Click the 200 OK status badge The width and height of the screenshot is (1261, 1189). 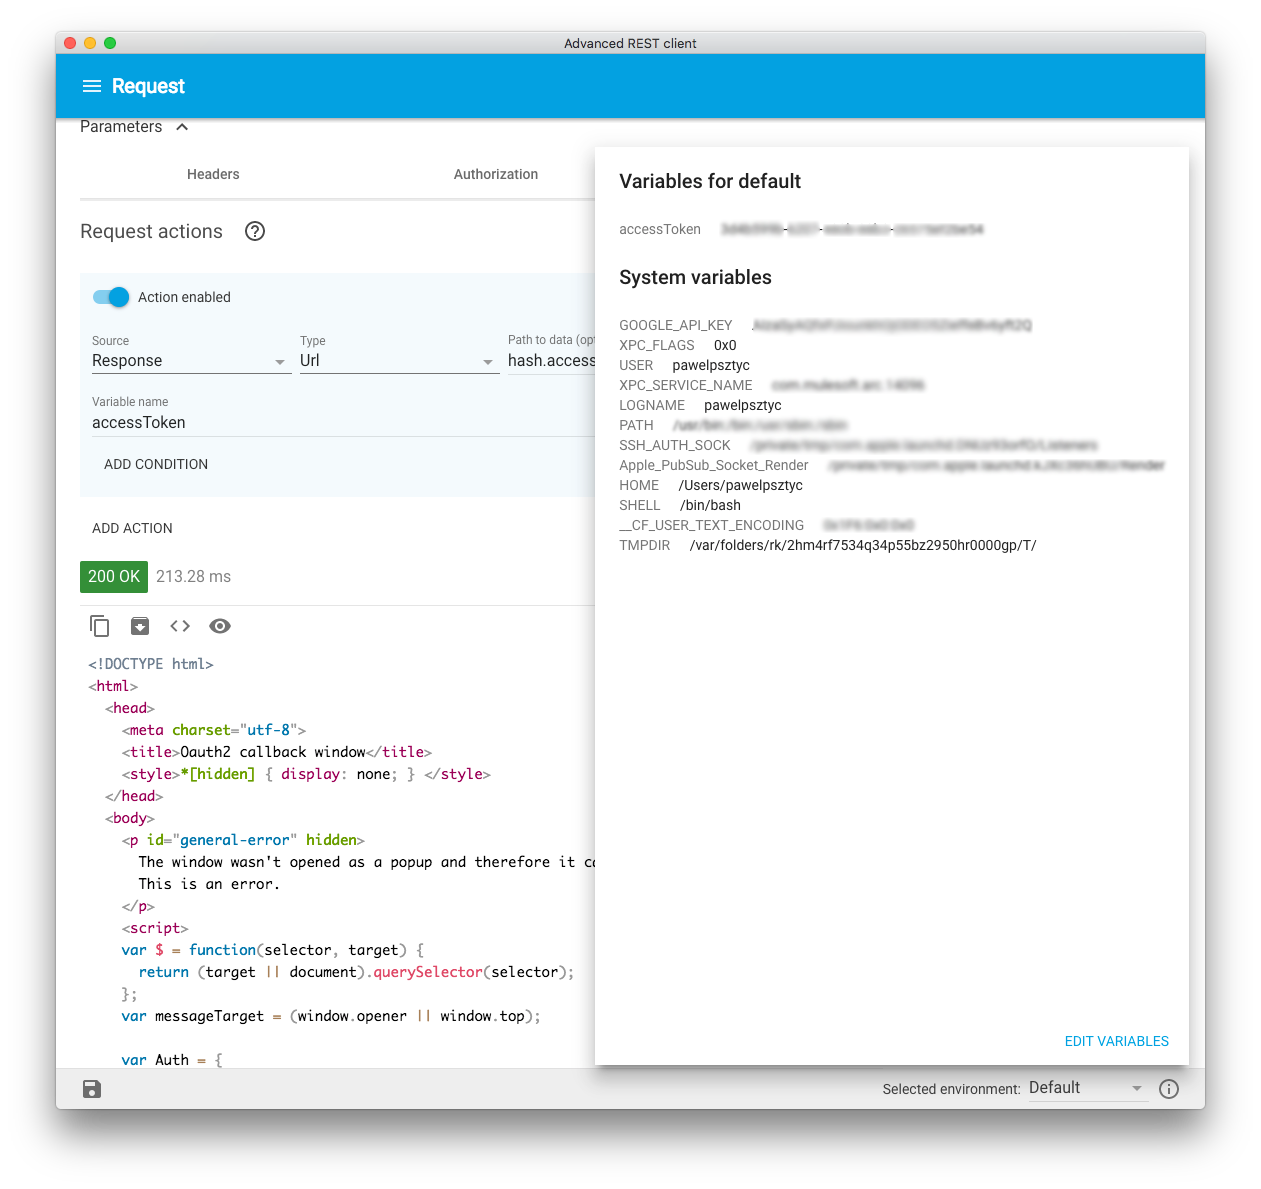pyautogui.click(x=114, y=577)
